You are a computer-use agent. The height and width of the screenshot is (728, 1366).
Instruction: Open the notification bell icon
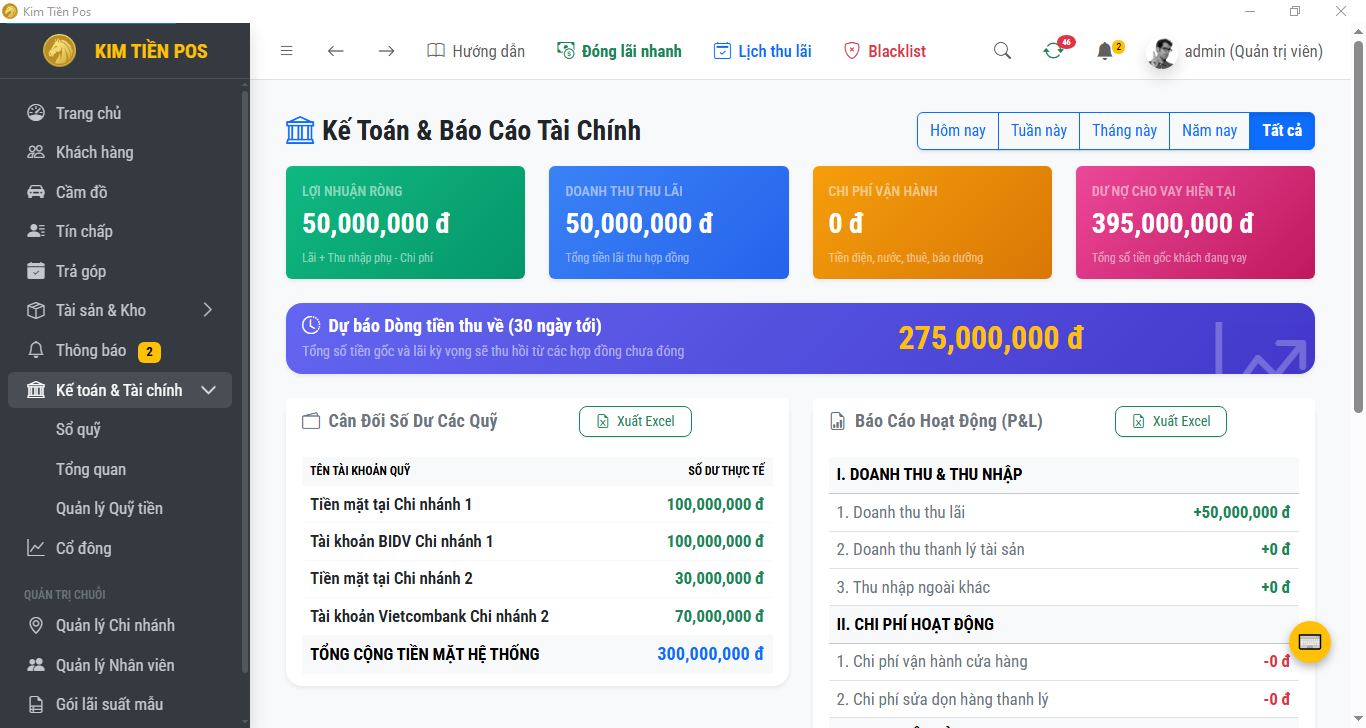[1104, 51]
